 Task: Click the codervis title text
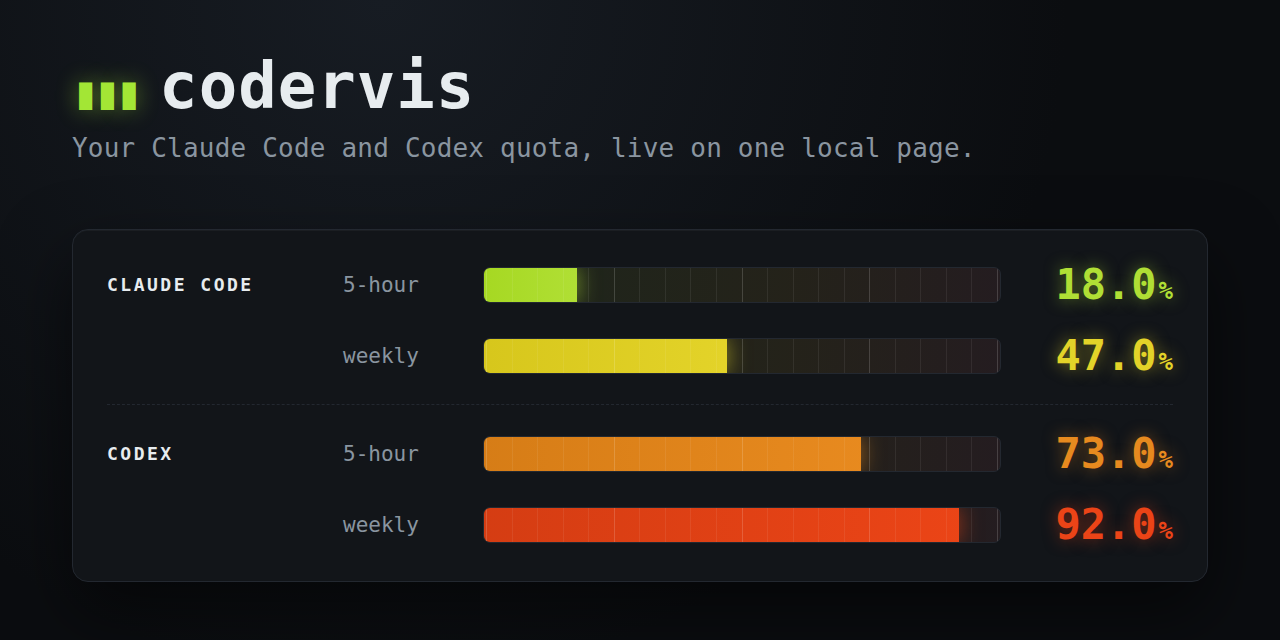pos(316,86)
